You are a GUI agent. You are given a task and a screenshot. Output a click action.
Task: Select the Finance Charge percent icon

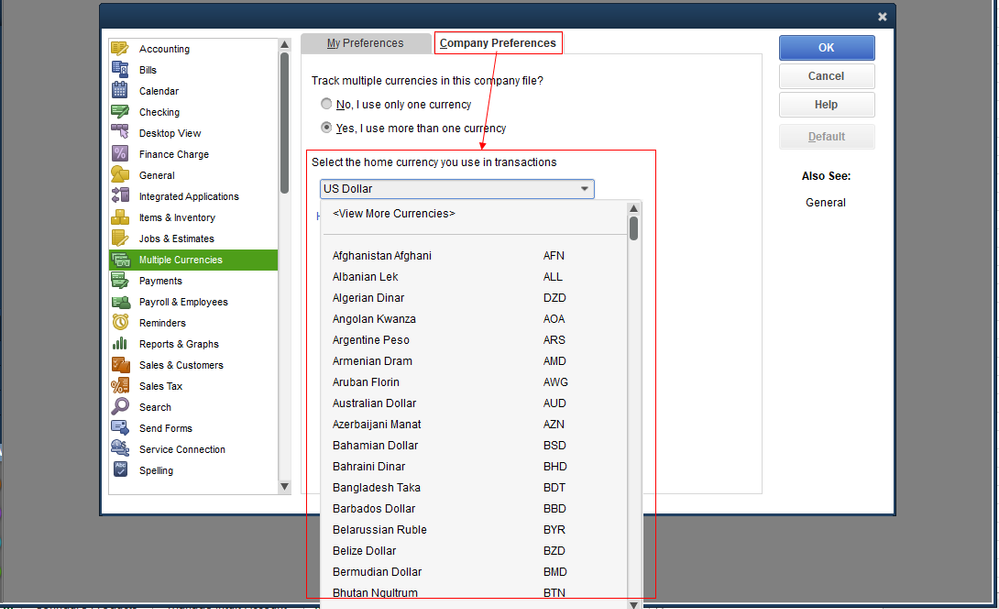[x=120, y=154]
